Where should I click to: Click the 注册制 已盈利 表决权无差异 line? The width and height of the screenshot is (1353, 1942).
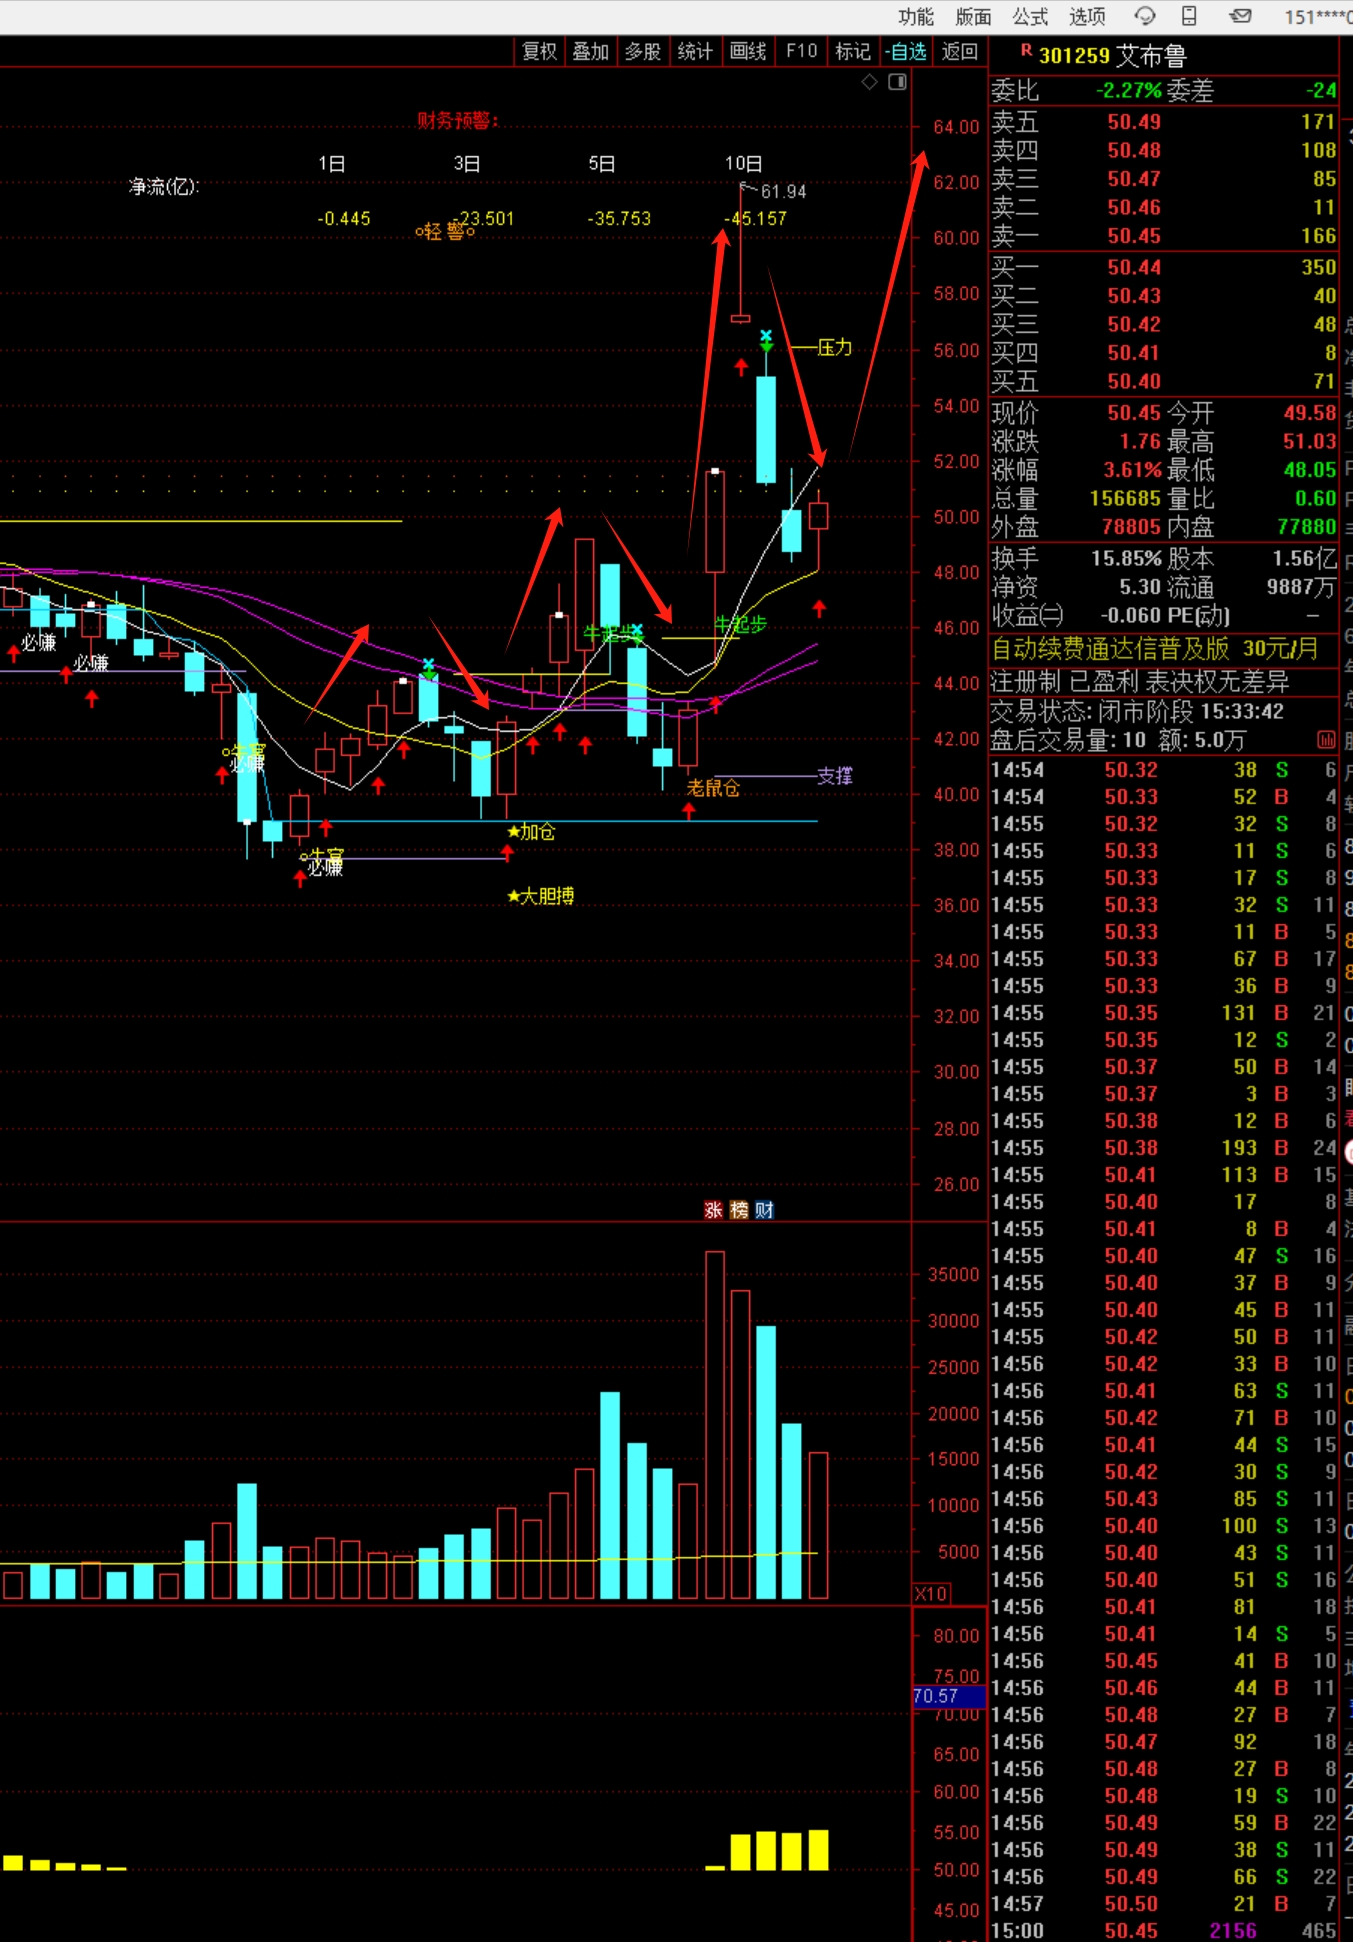point(1140,682)
